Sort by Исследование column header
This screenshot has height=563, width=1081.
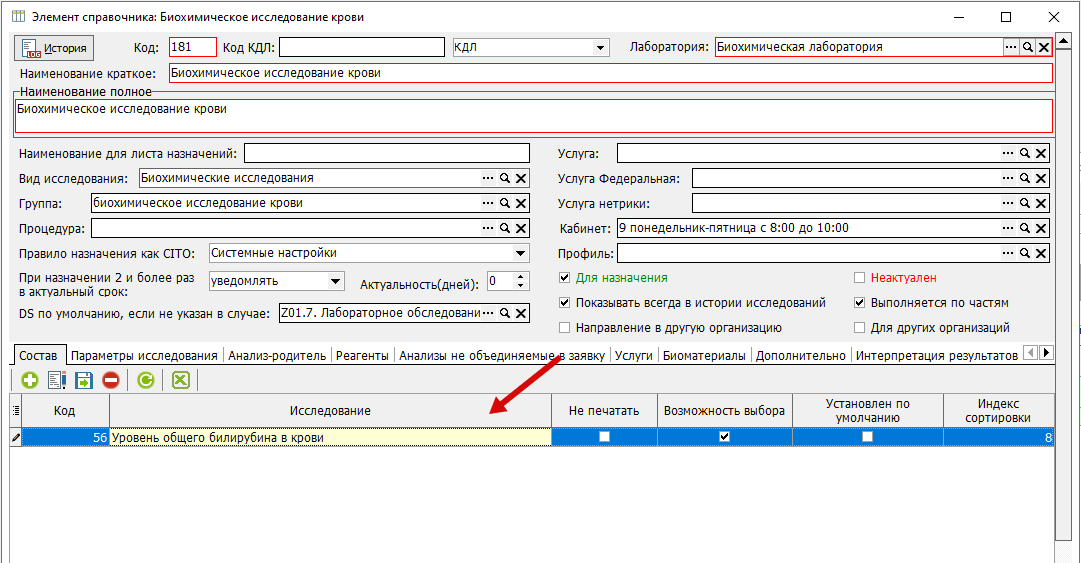point(330,411)
